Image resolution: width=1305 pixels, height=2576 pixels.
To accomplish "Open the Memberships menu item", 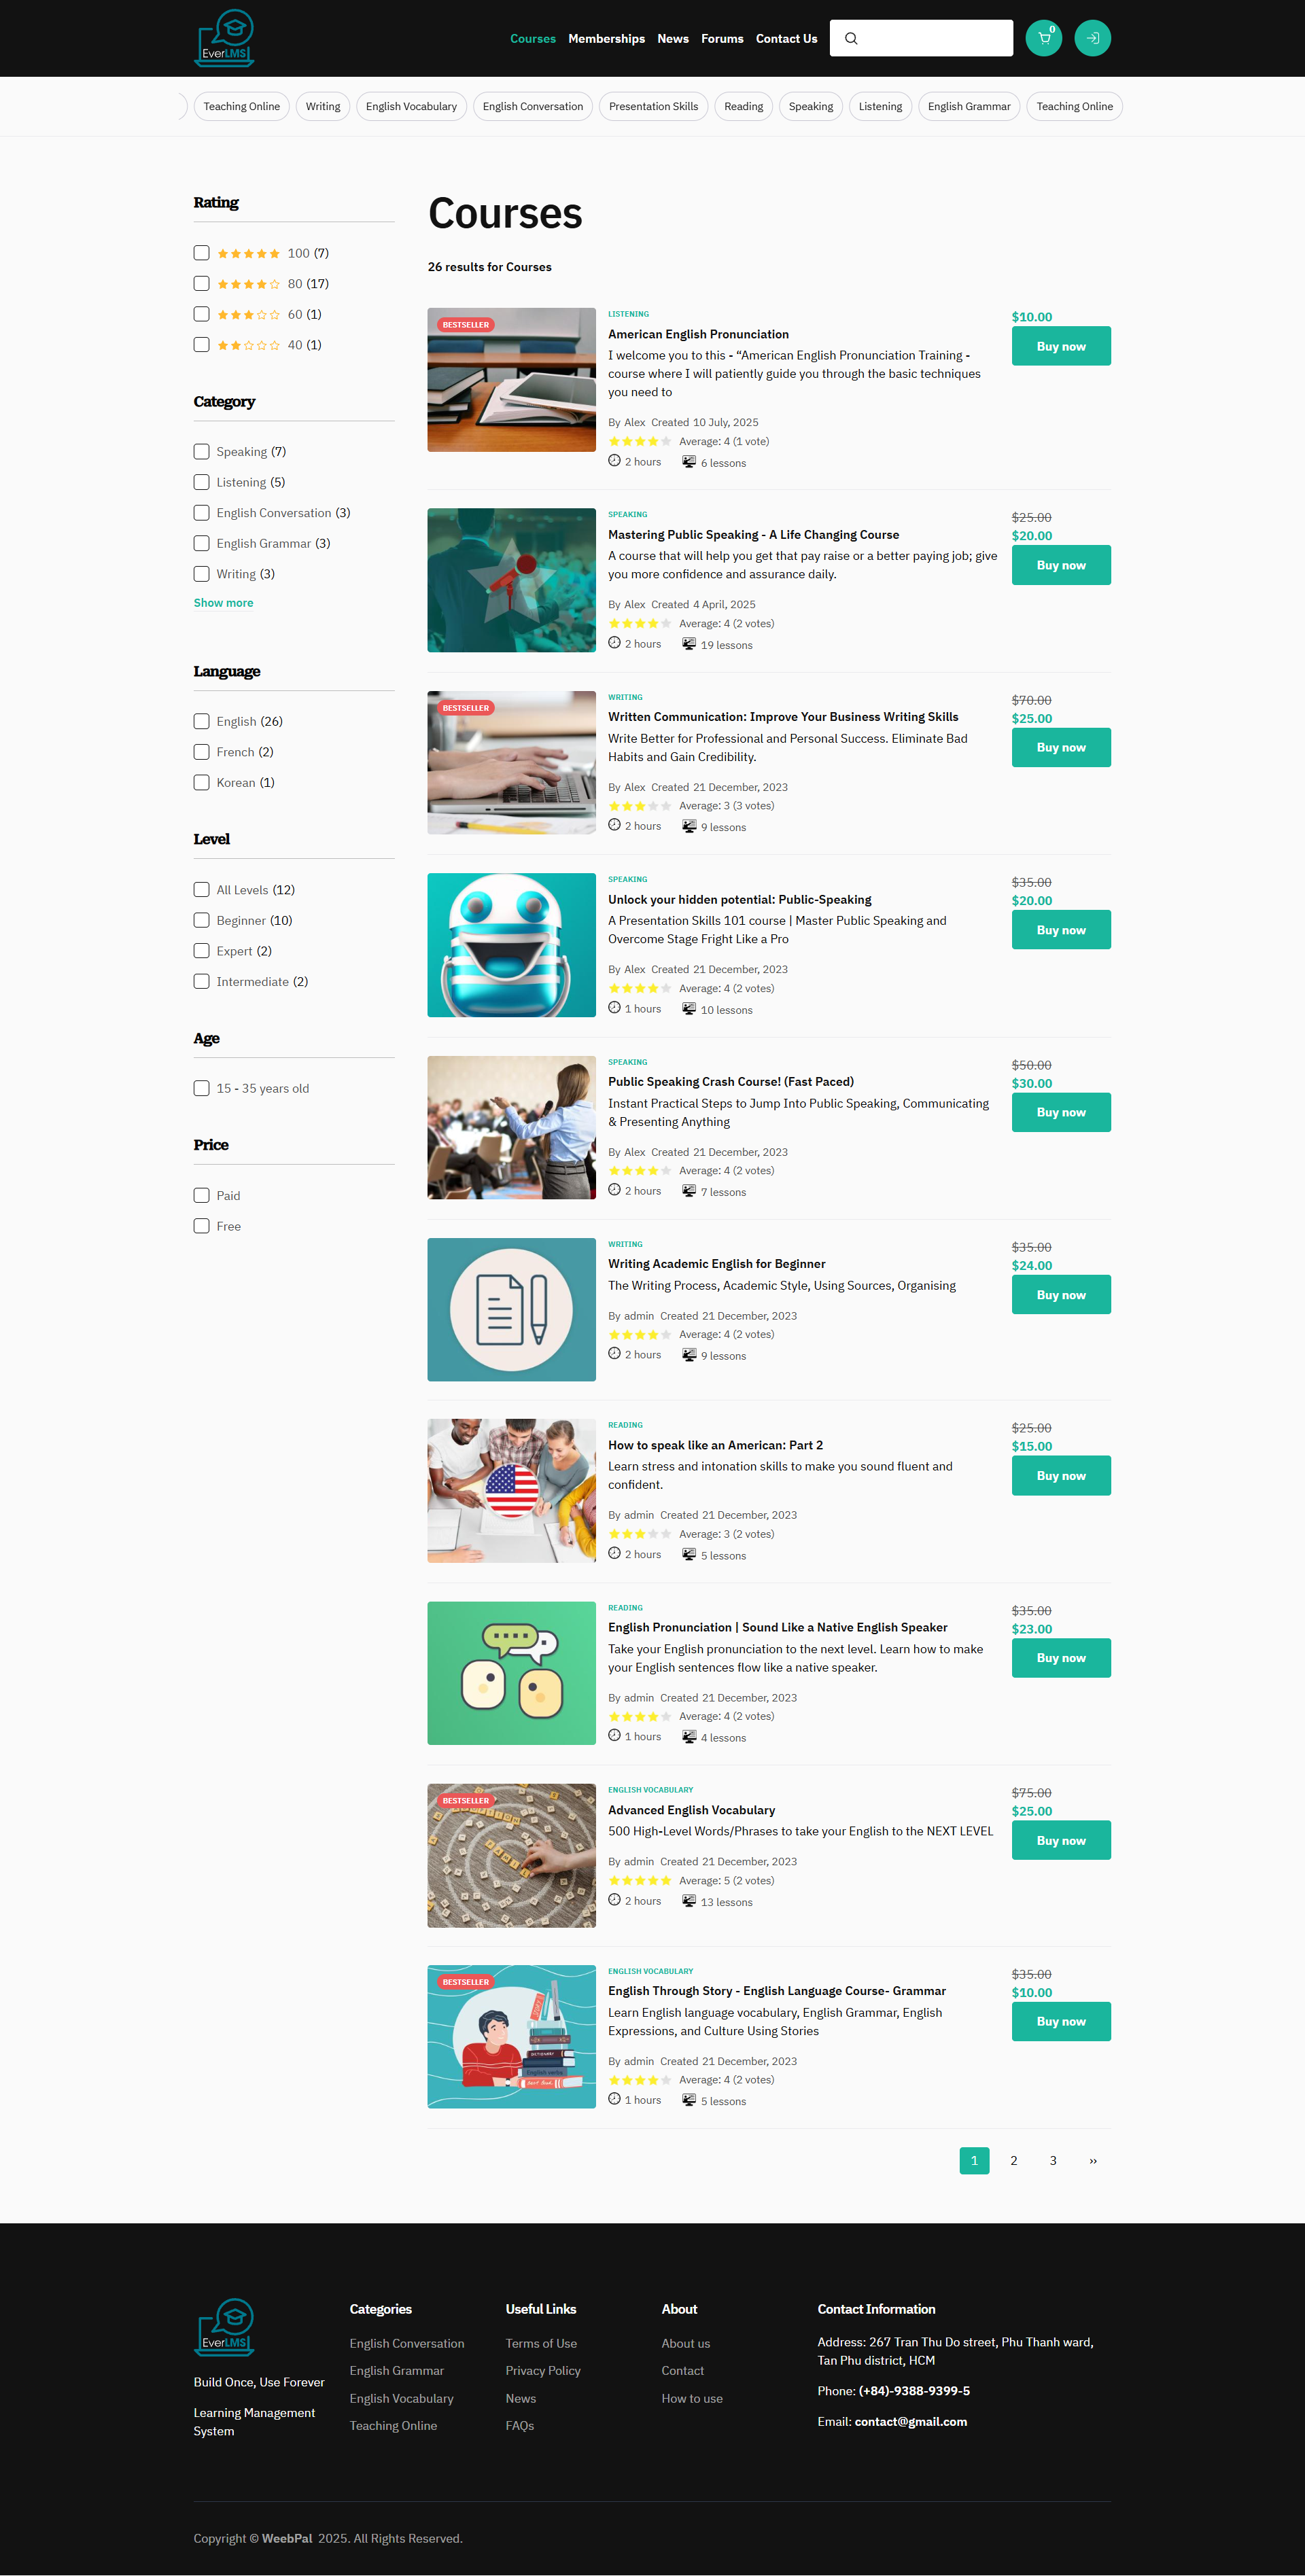I will (606, 39).
